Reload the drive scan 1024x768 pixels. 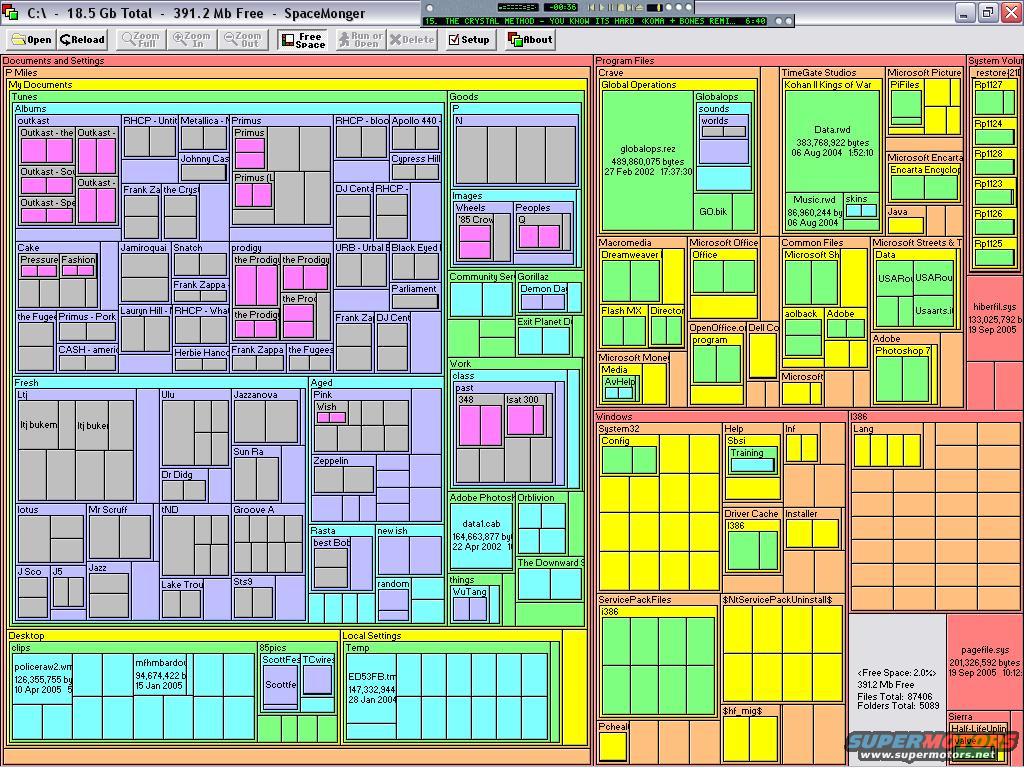(x=83, y=40)
